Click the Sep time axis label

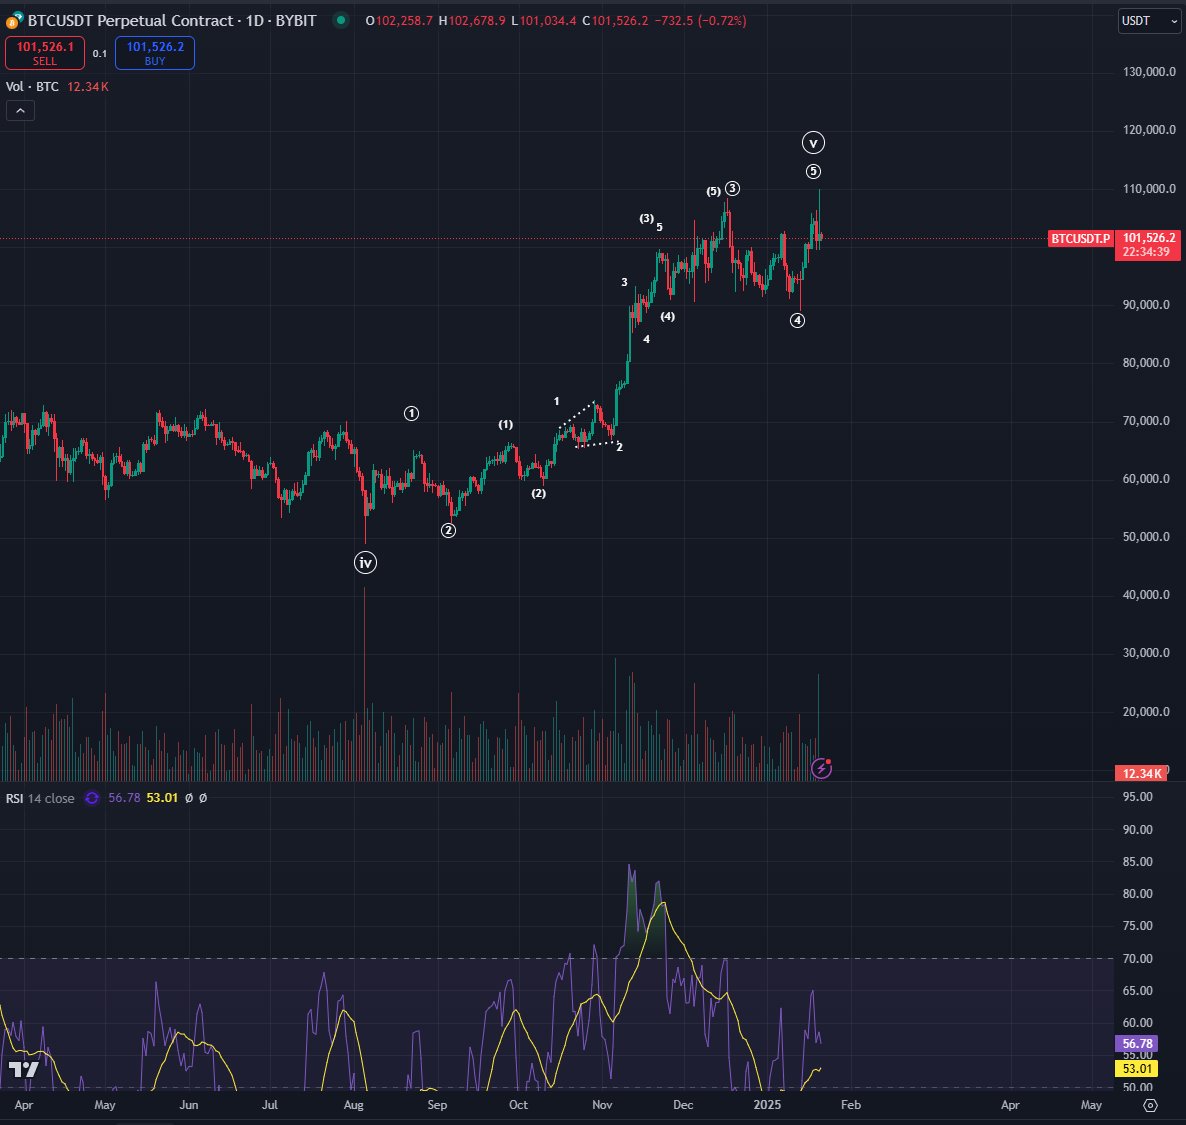437,1105
